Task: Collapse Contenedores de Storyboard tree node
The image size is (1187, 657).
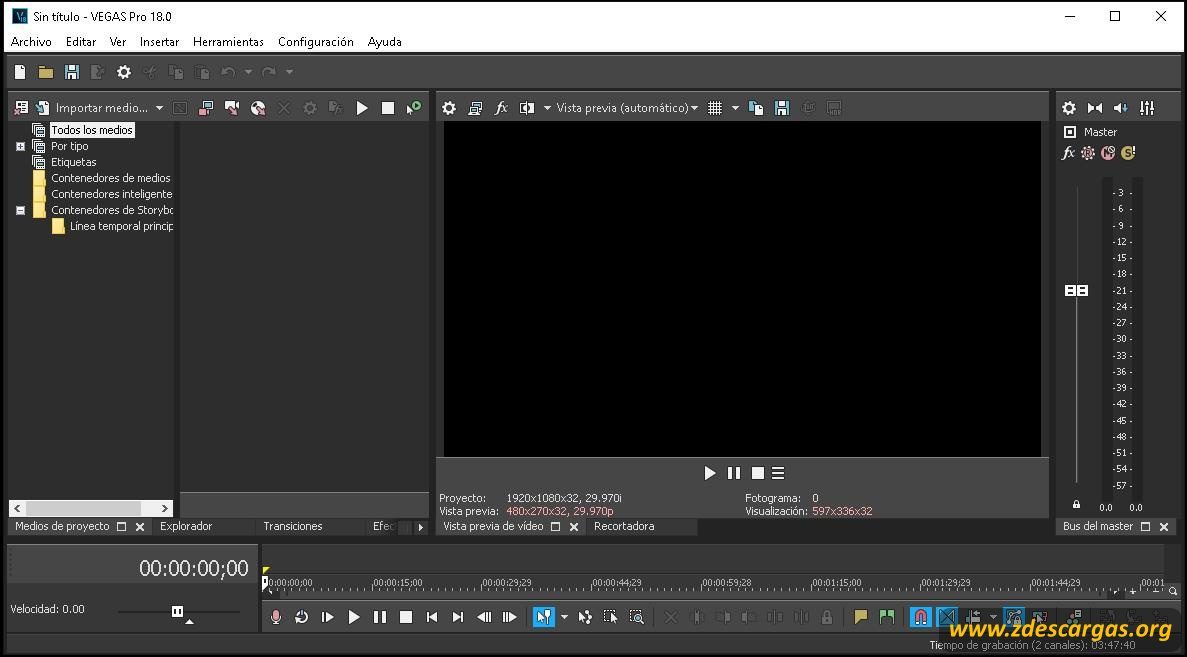Action: point(20,210)
